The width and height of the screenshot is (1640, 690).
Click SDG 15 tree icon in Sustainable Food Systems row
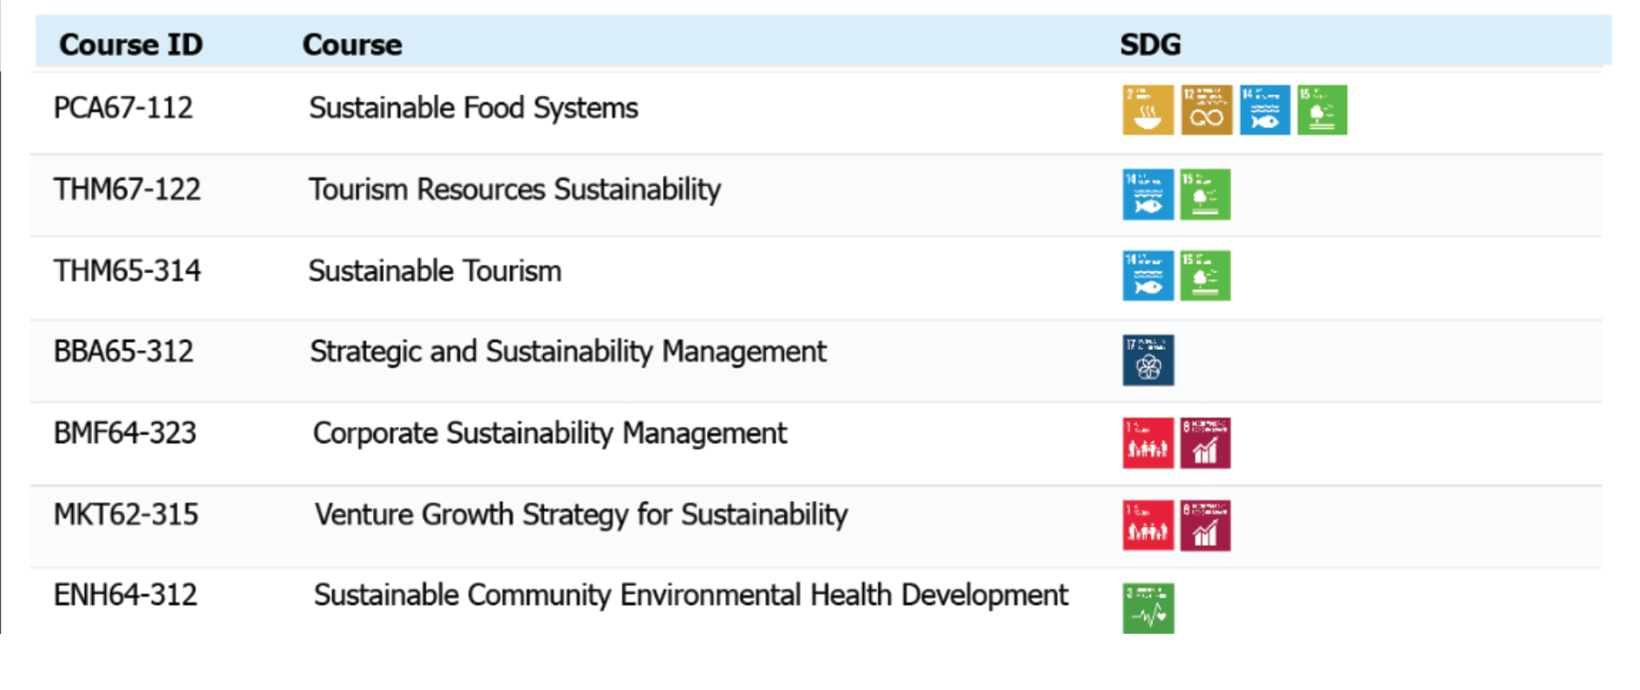point(1322,110)
